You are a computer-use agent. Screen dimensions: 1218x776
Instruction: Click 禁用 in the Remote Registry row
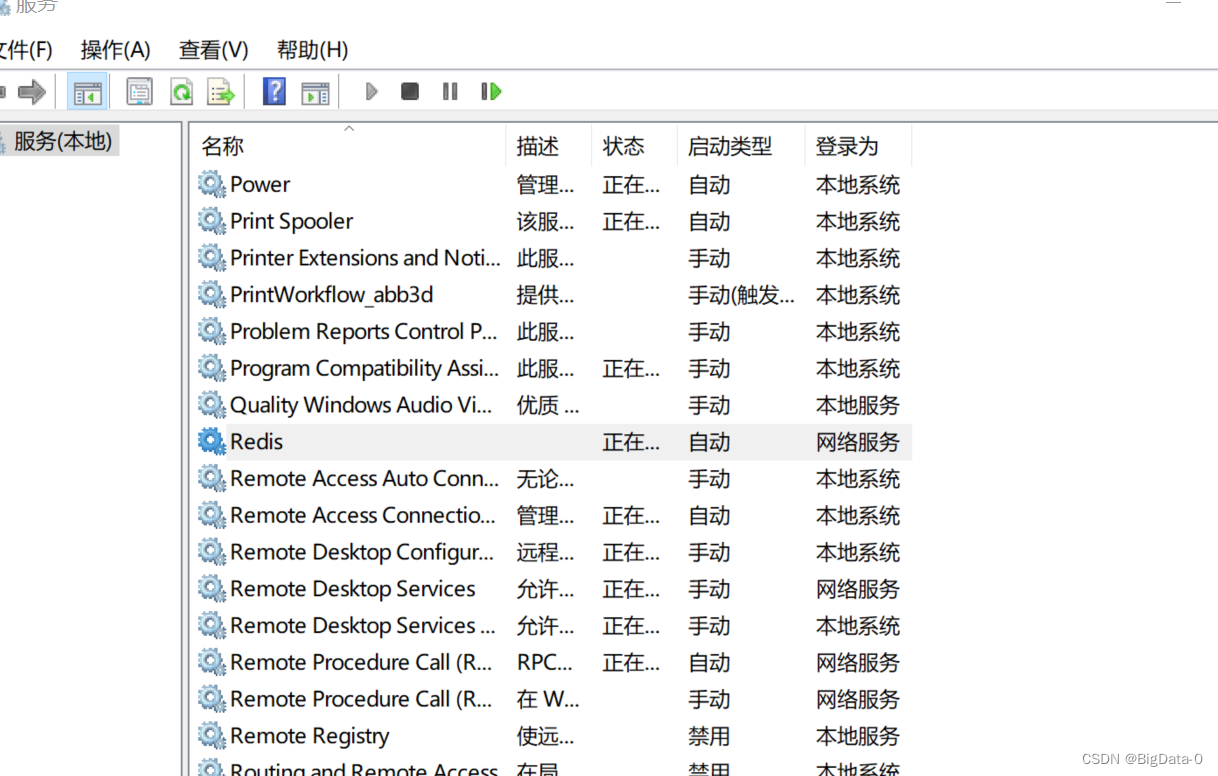[x=709, y=736]
